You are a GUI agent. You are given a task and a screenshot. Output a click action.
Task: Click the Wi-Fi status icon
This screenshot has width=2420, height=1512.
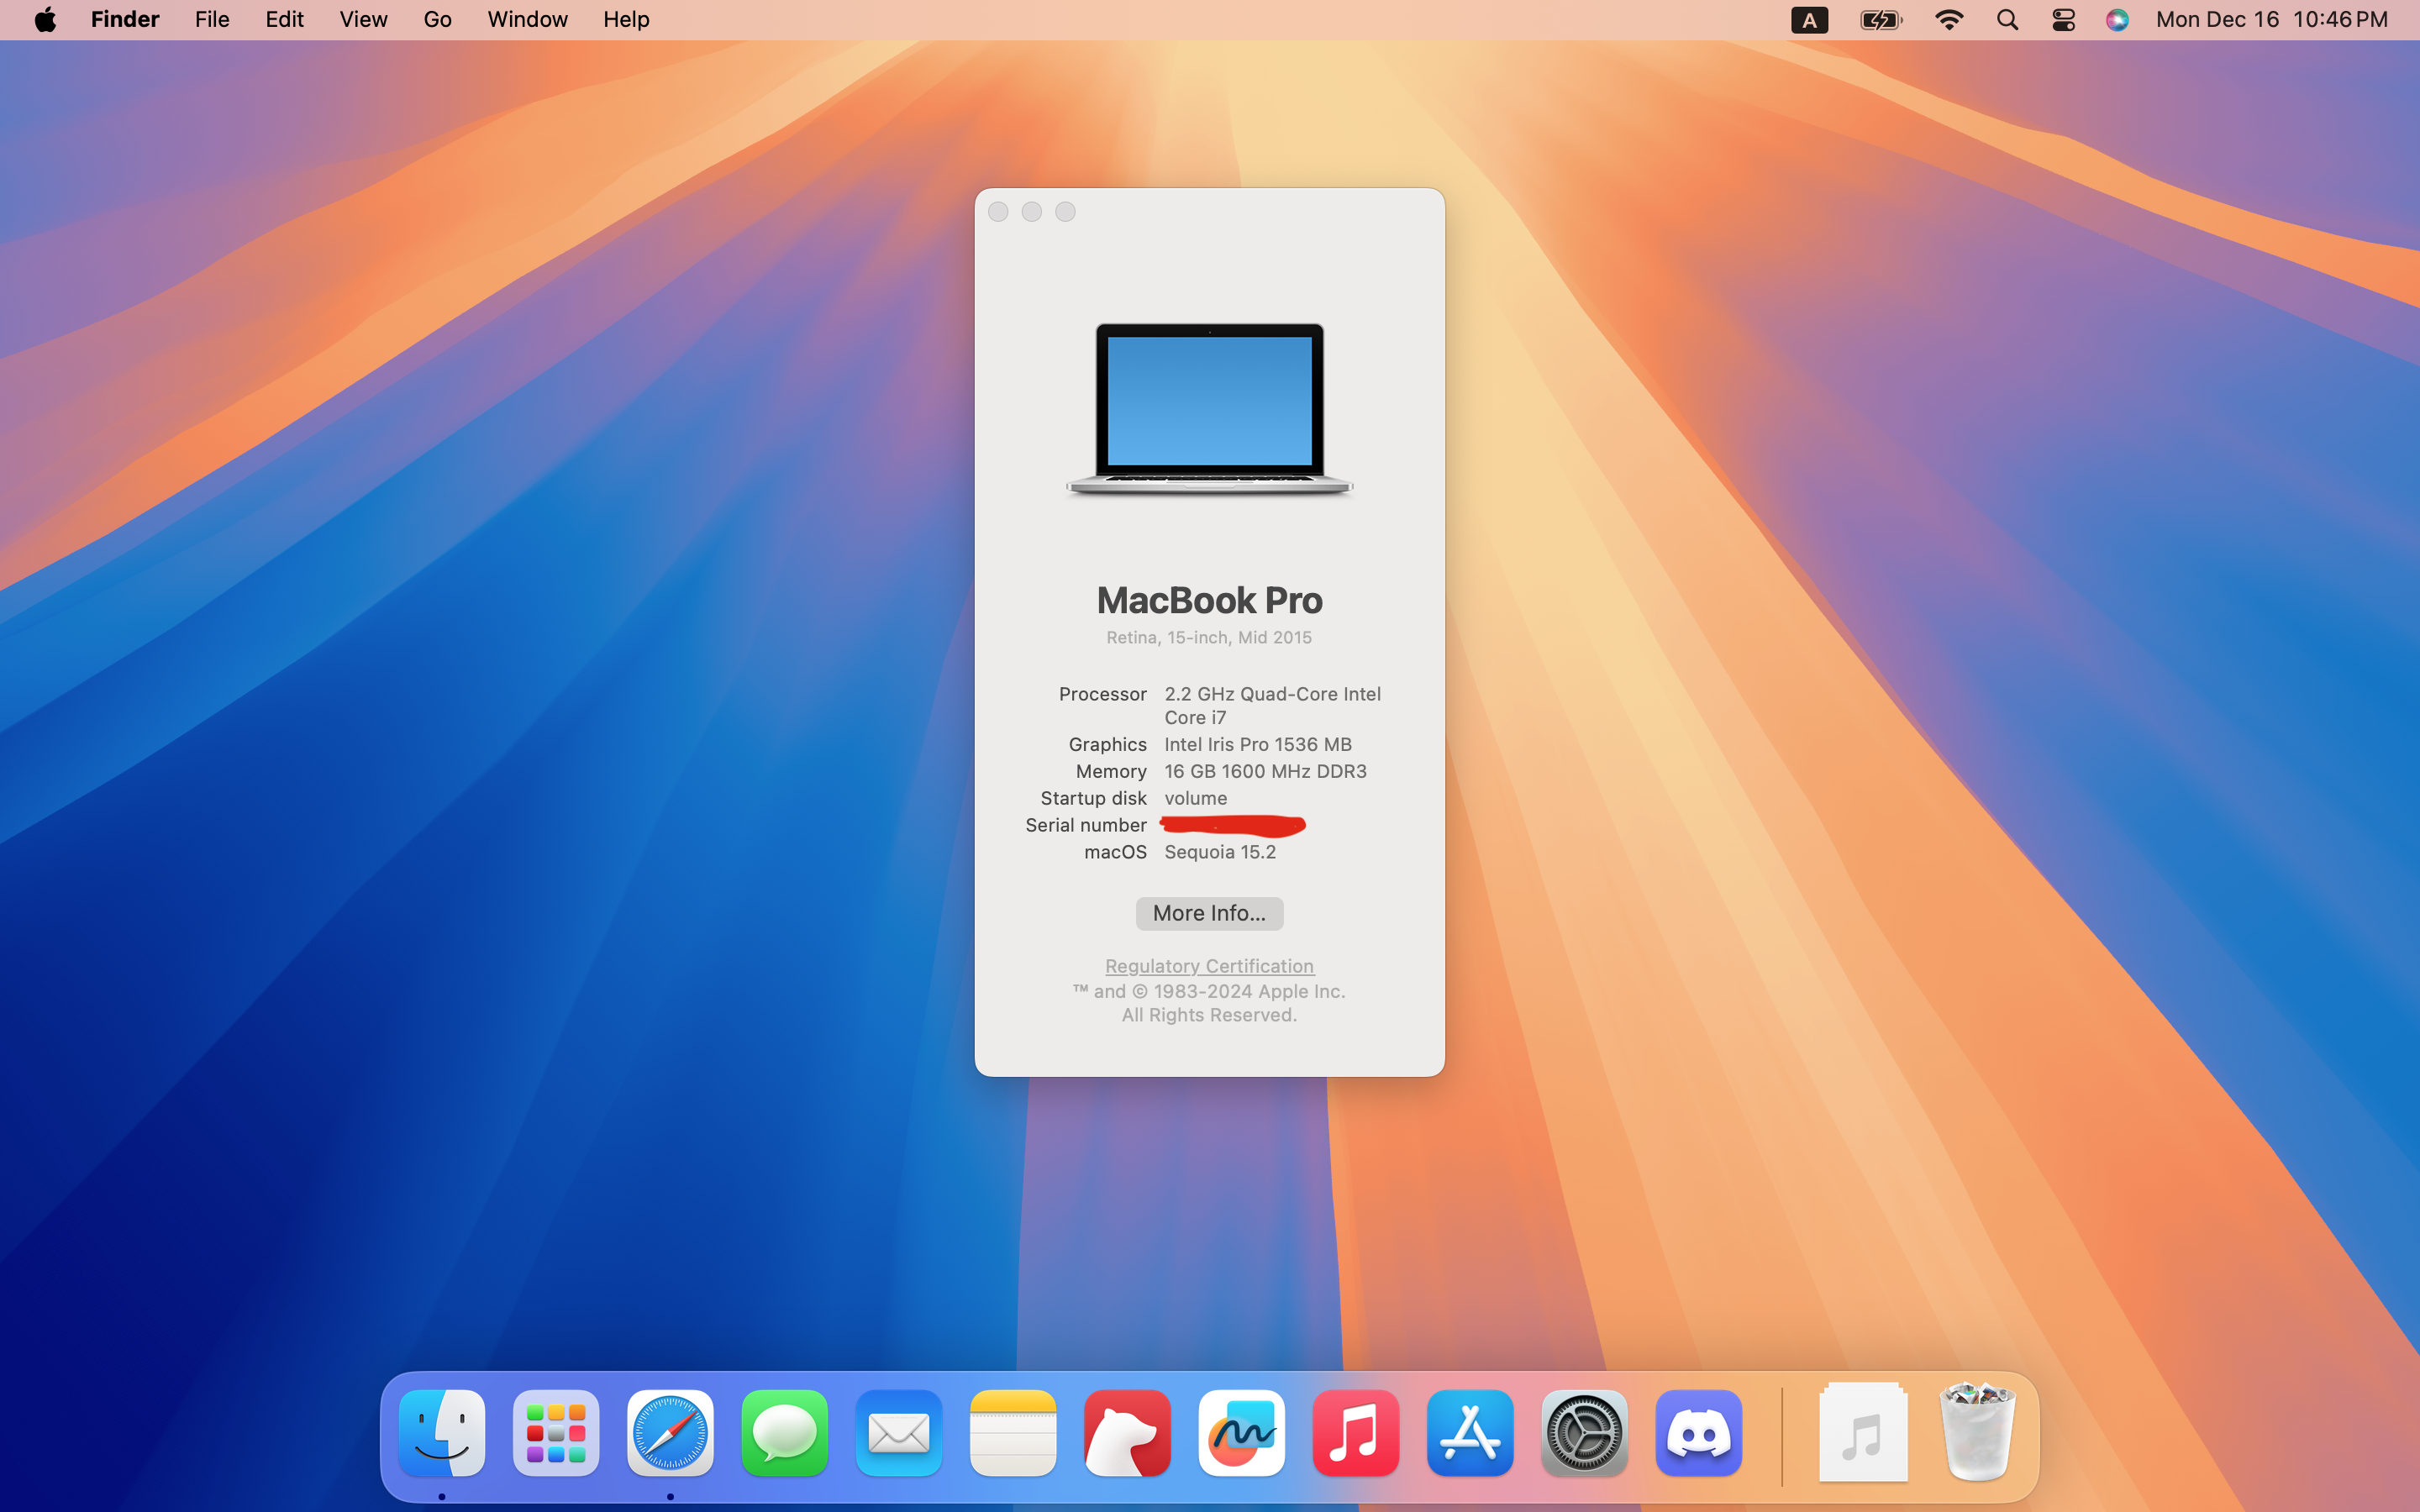tap(1949, 19)
